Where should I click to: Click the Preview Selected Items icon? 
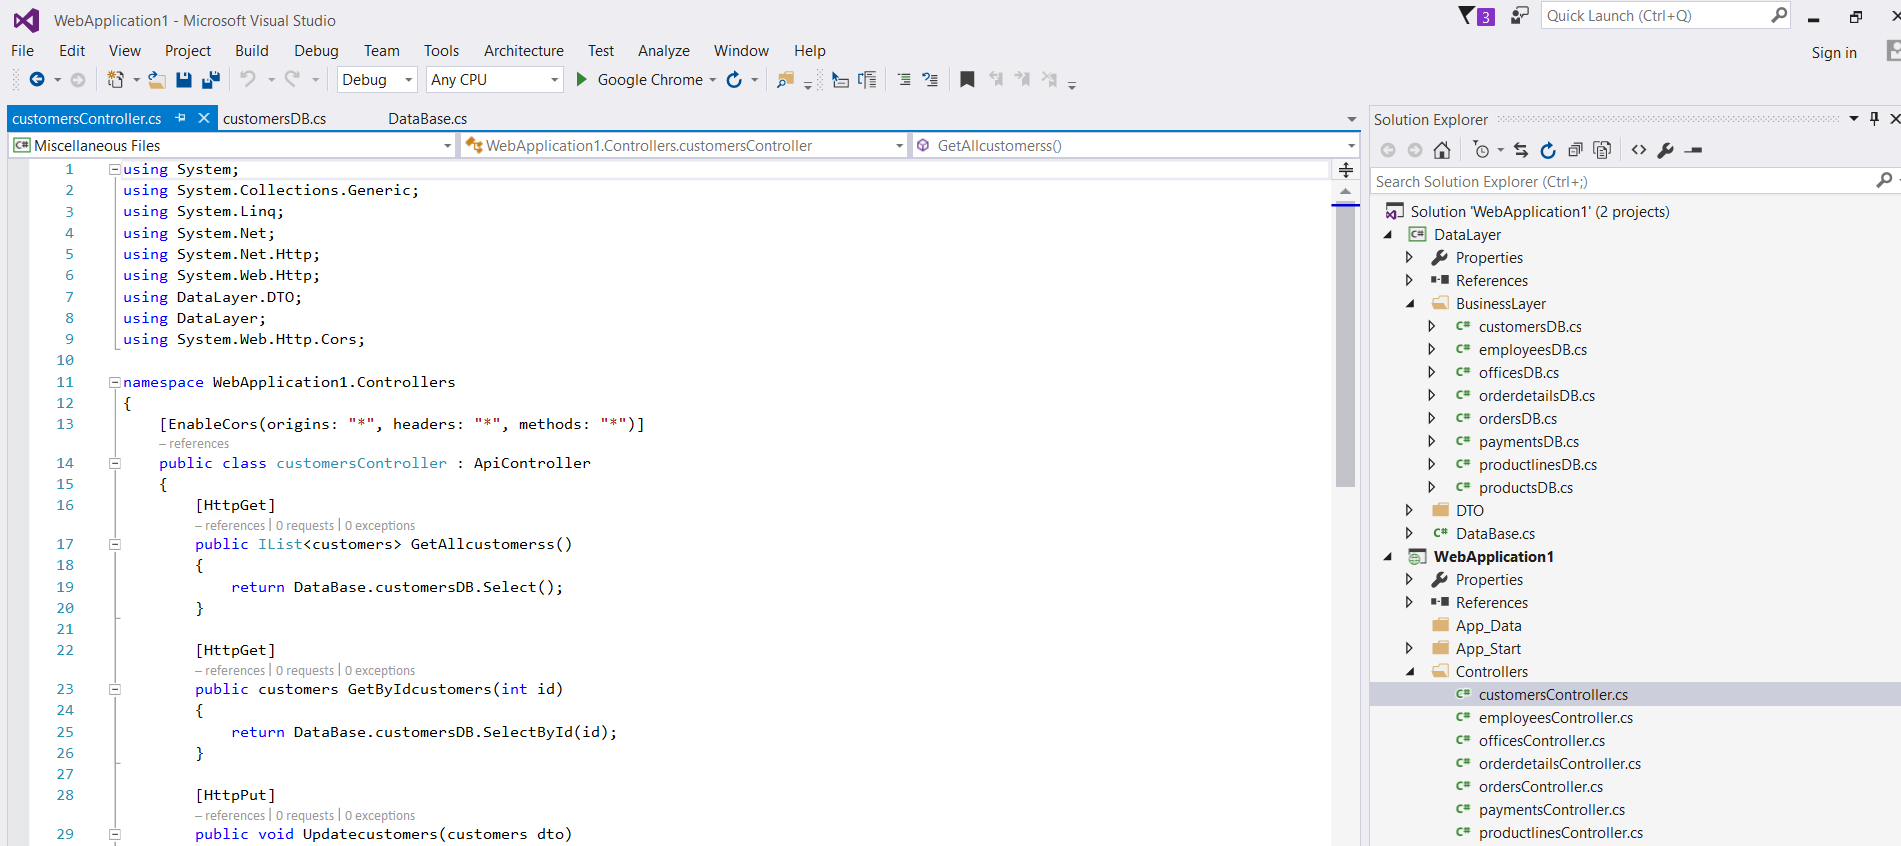(1693, 150)
